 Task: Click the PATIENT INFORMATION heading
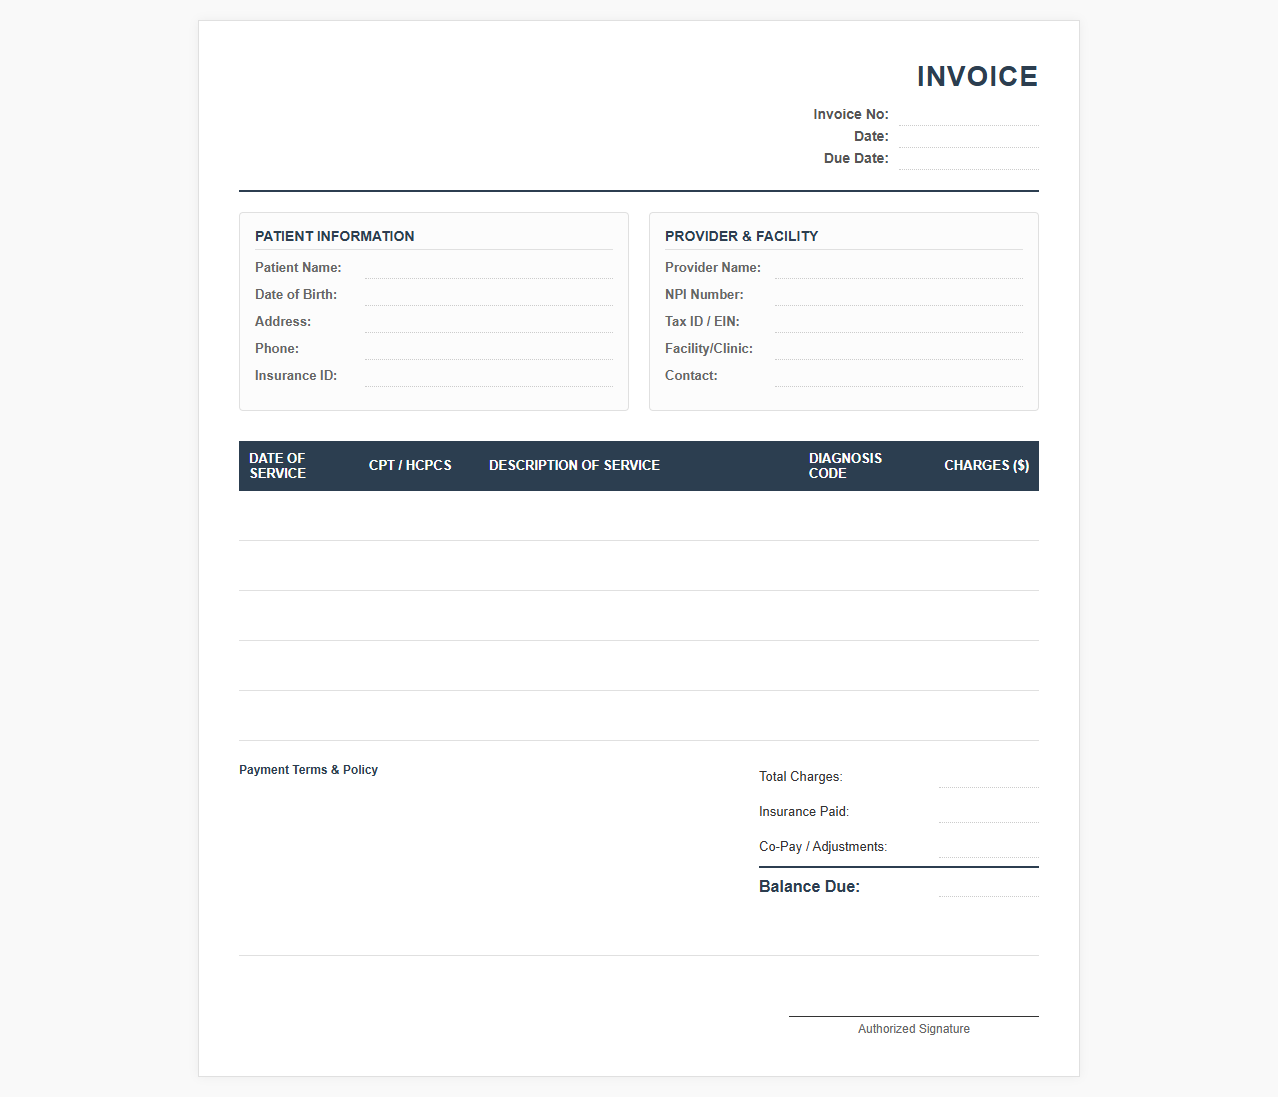[x=334, y=236]
